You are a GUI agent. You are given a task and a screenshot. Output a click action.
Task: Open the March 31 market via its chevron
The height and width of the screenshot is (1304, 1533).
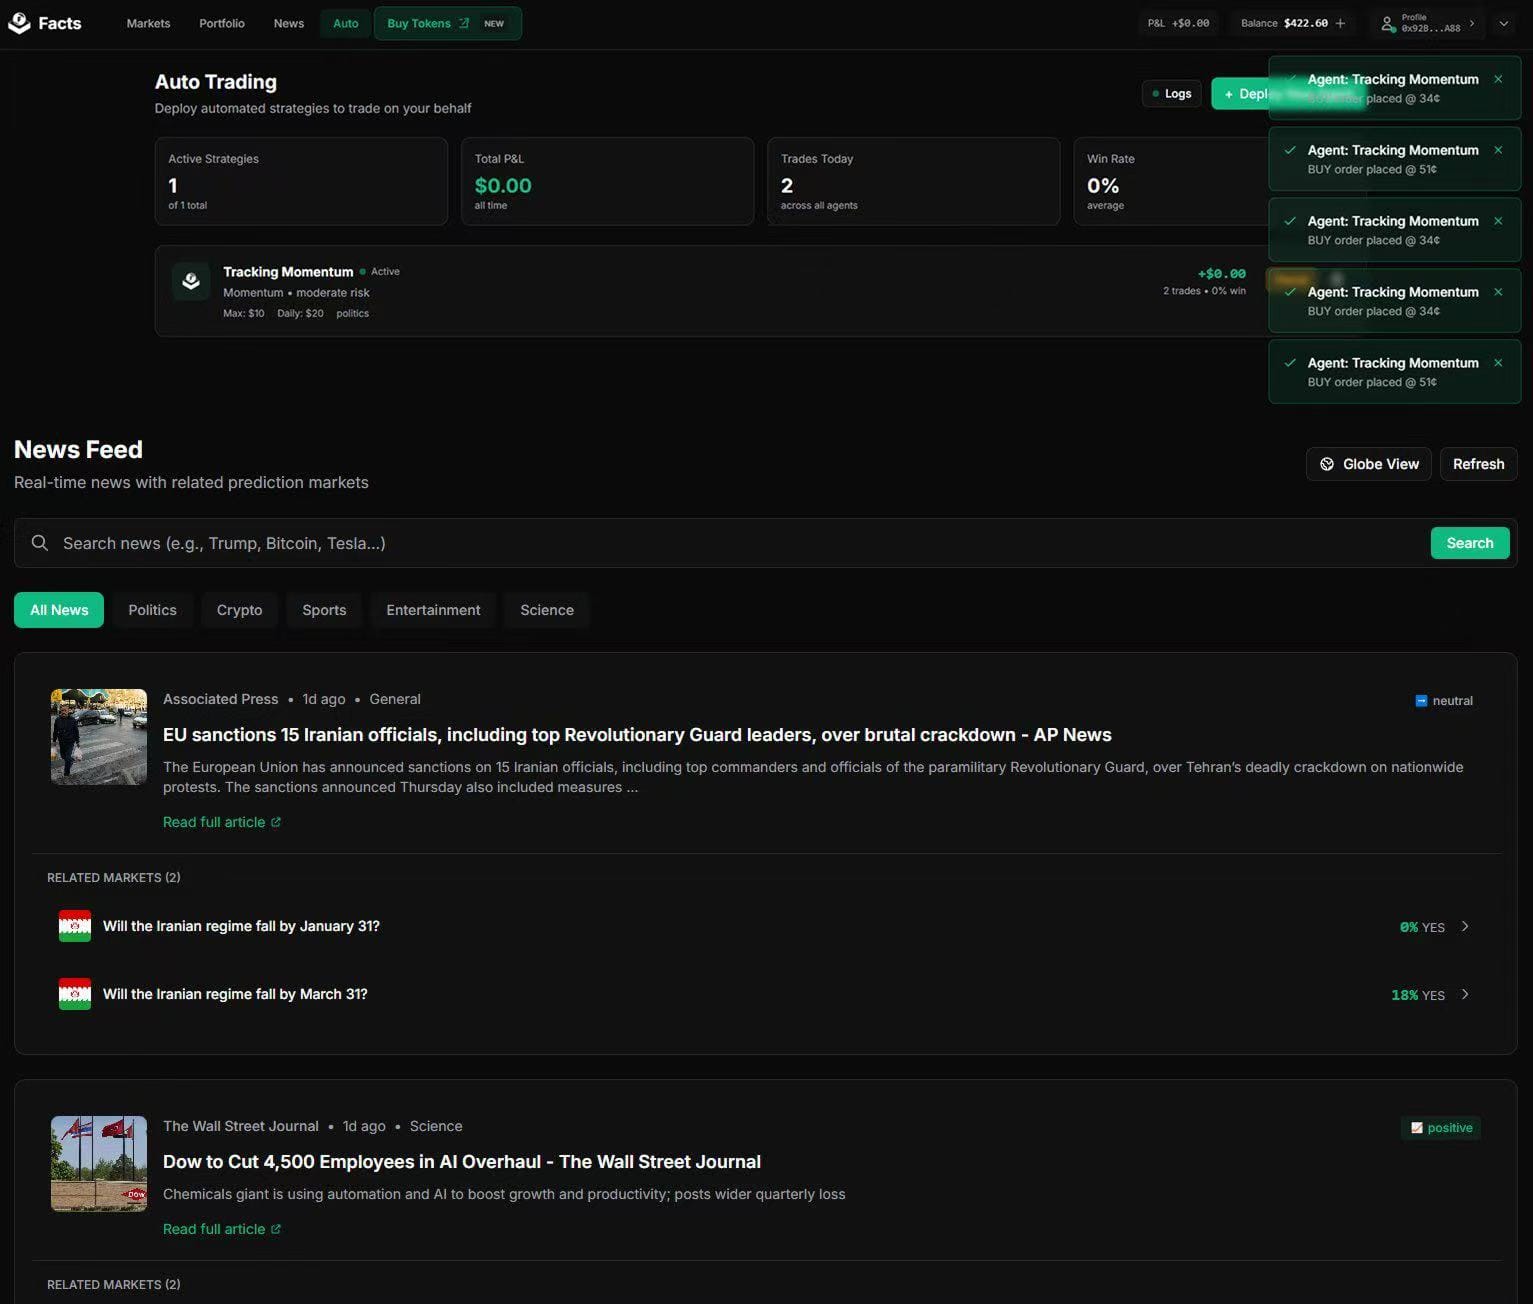pos(1465,994)
